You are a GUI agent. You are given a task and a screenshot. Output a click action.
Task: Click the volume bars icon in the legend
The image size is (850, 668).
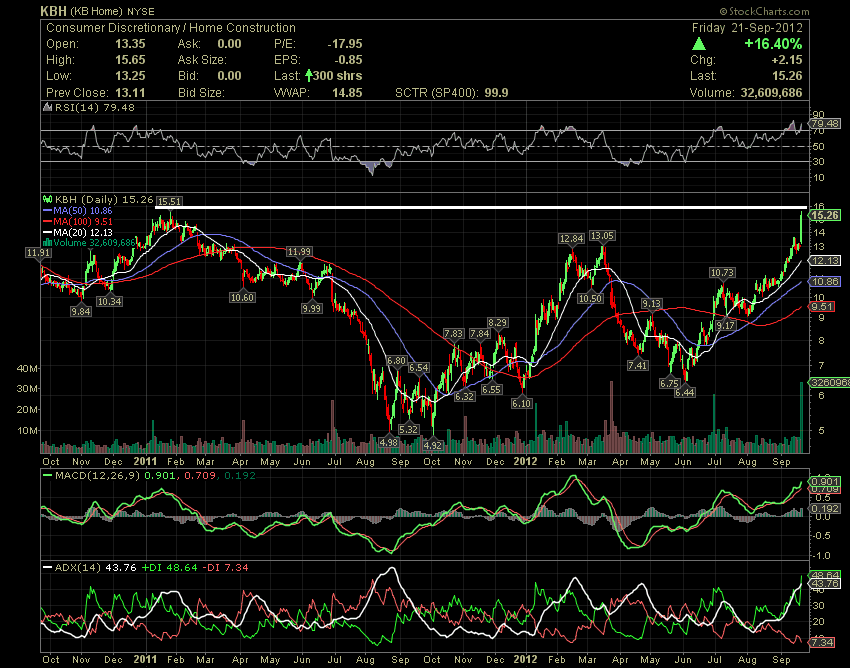pyautogui.click(x=48, y=242)
